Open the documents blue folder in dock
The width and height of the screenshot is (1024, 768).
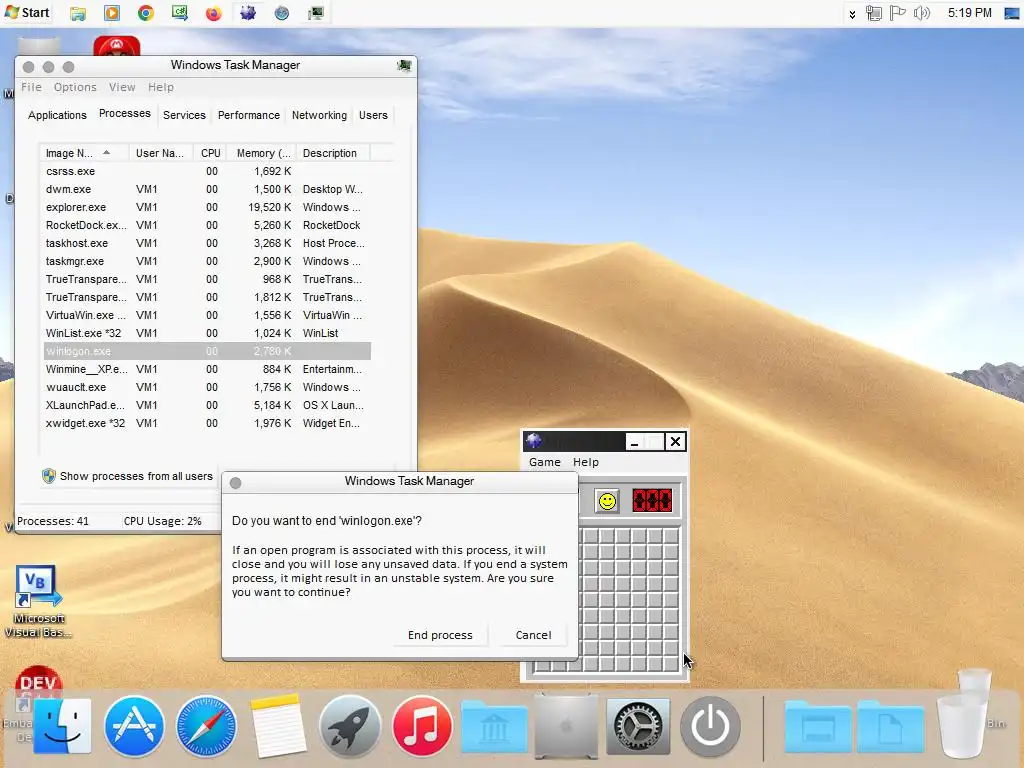[x=890, y=728]
